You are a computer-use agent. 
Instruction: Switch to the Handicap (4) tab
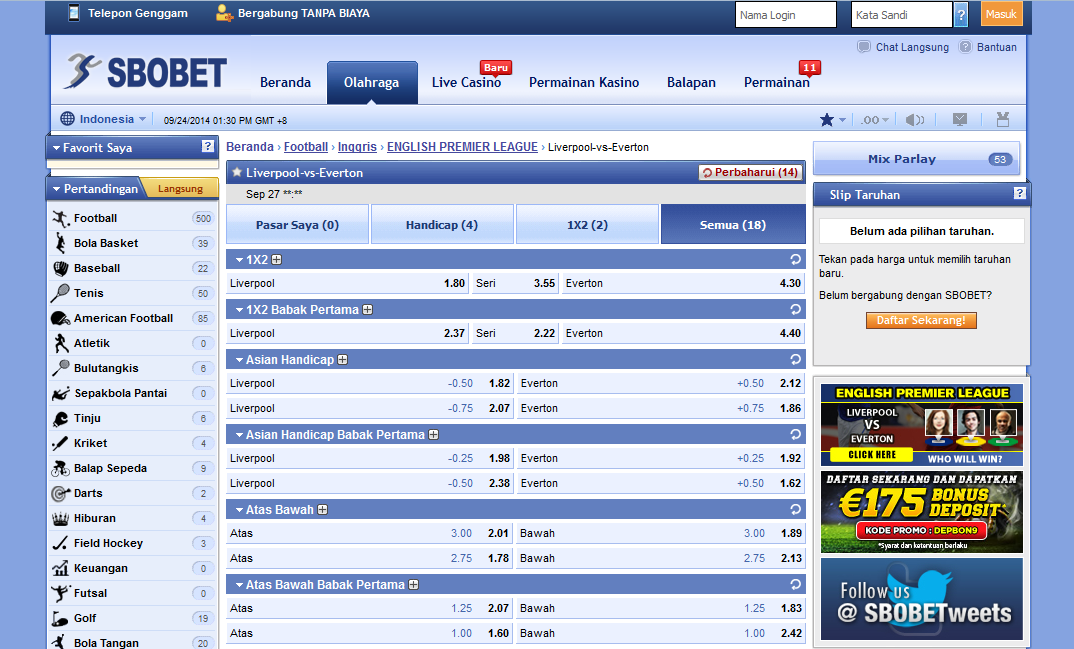point(442,225)
